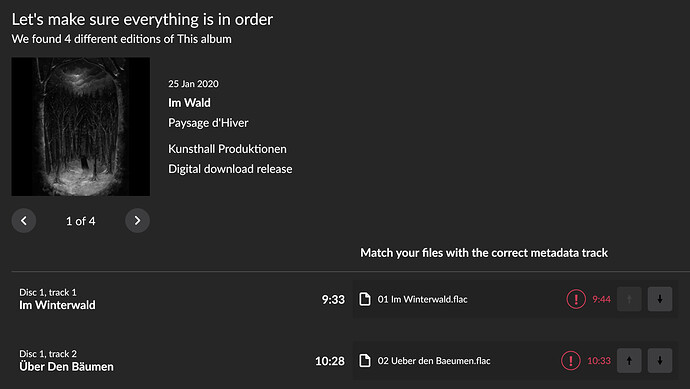Click file icon for 02 Ueber den Baeumen.flac
The height and width of the screenshot is (389, 690).
click(x=365, y=361)
